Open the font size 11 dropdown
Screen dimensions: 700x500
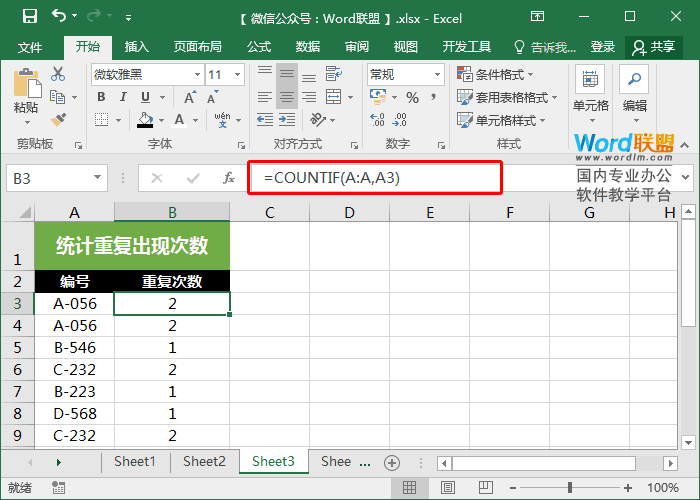(x=238, y=75)
